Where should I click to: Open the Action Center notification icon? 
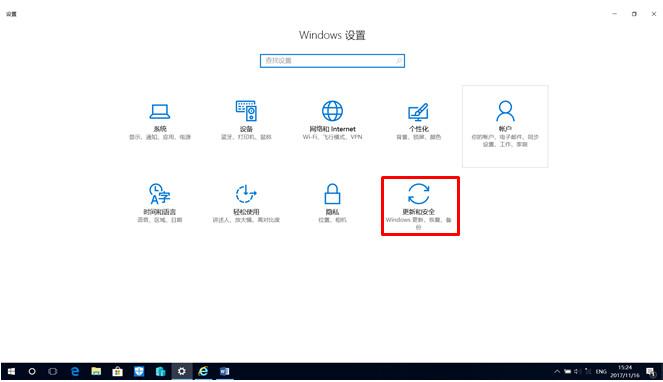(x=650, y=371)
